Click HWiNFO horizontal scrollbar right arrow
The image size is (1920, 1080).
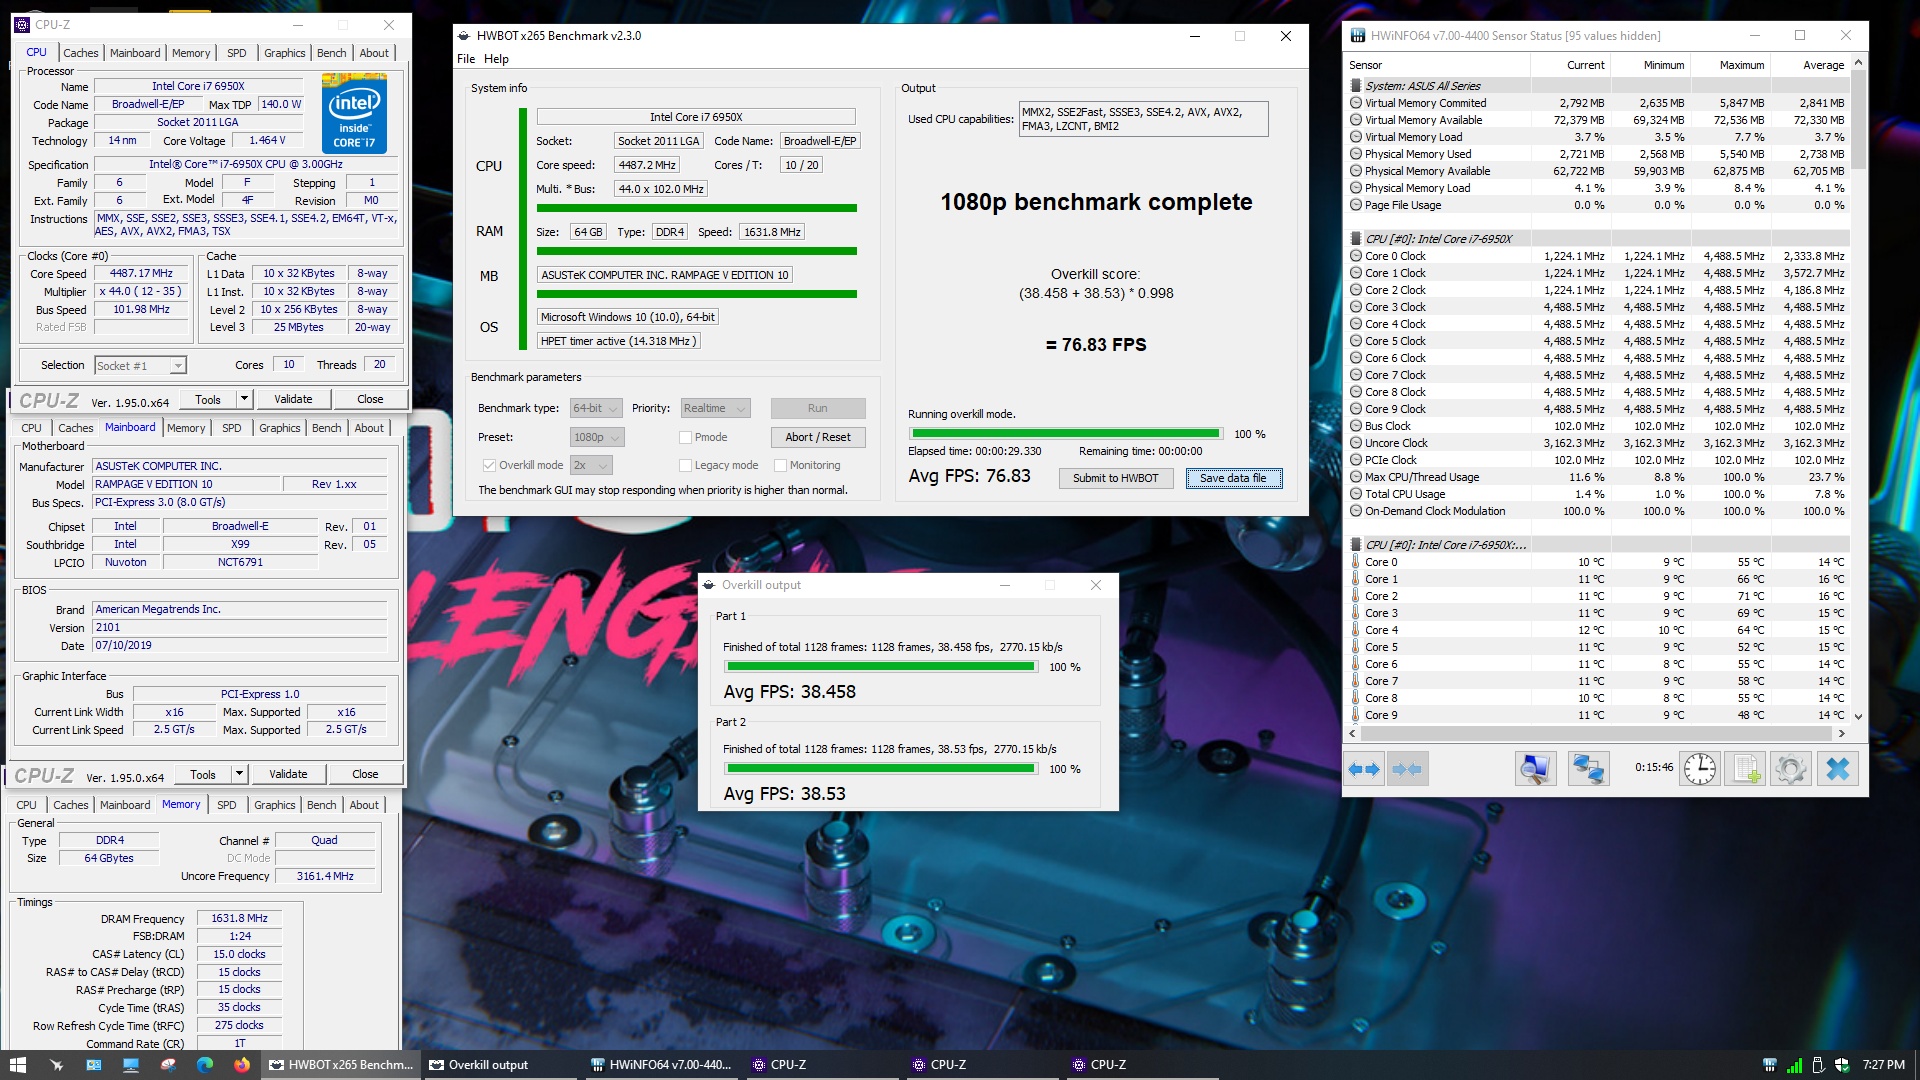coord(1841,733)
